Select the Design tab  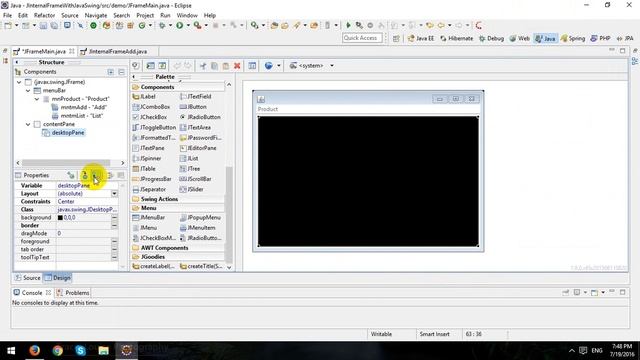pyautogui.click(x=58, y=278)
